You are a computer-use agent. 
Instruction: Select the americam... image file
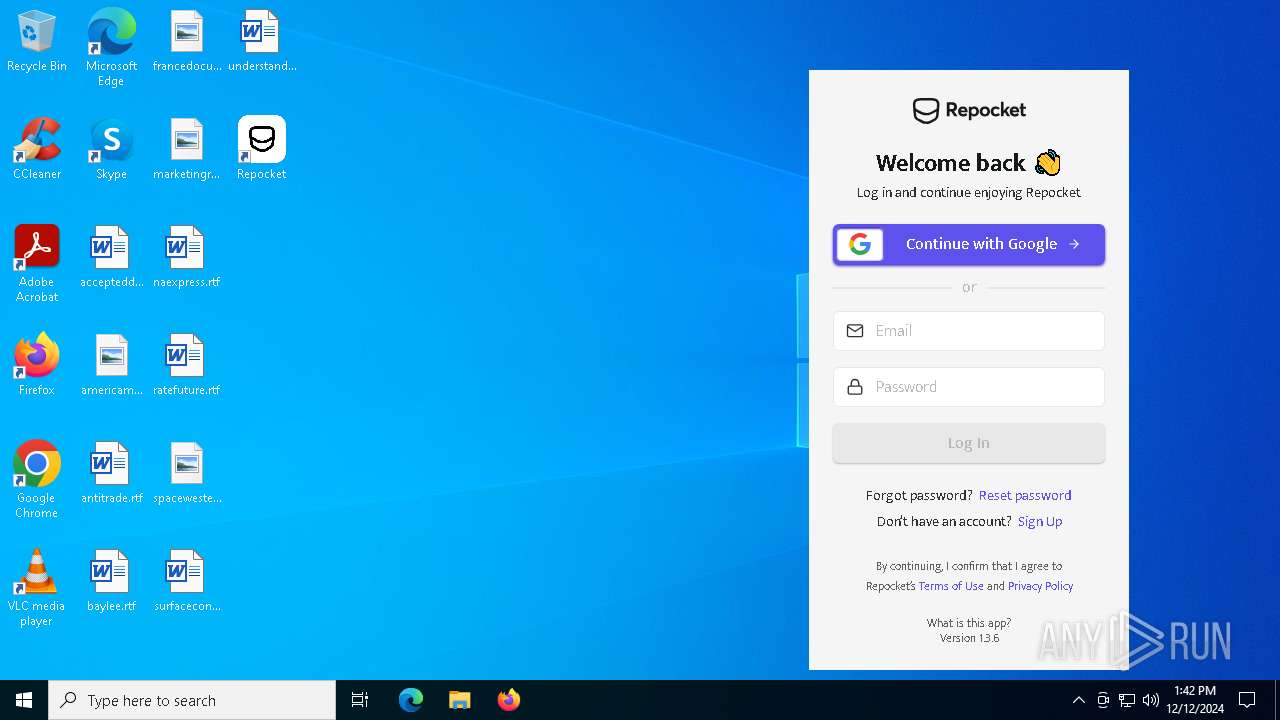click(x=111, y=365)
